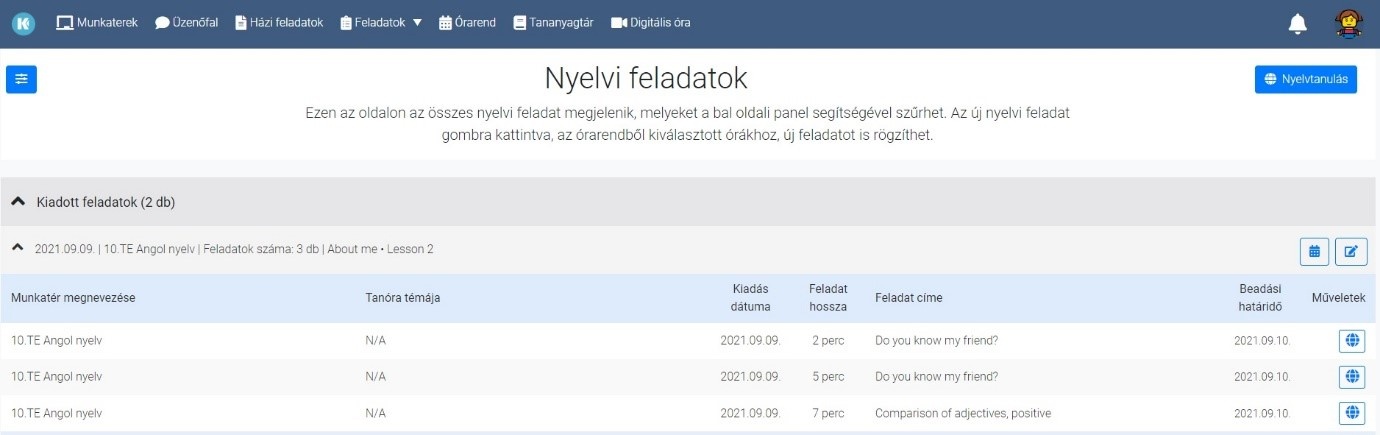Click the K logo home icon
1380x435 pixels.
click(x=23, y=22)
